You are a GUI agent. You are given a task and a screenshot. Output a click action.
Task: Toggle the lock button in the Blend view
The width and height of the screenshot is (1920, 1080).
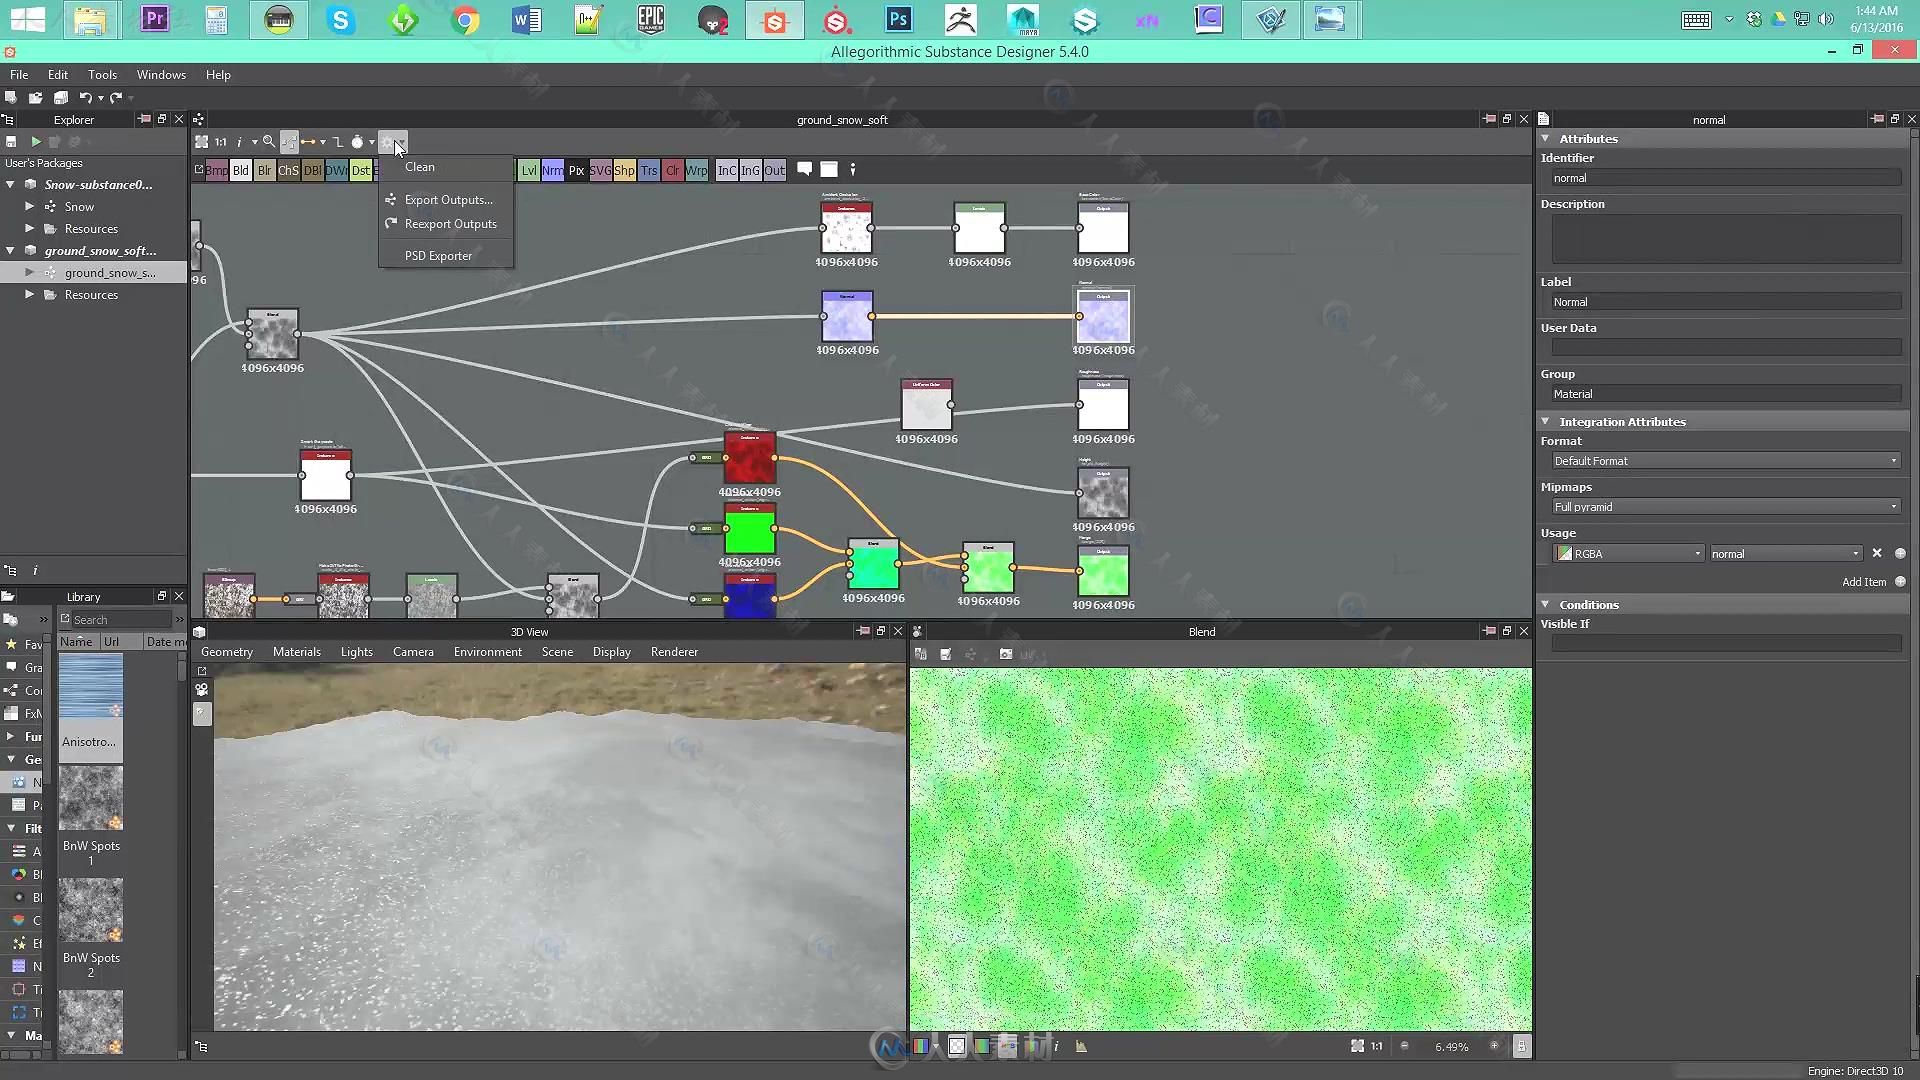tap(1521, 1046)
